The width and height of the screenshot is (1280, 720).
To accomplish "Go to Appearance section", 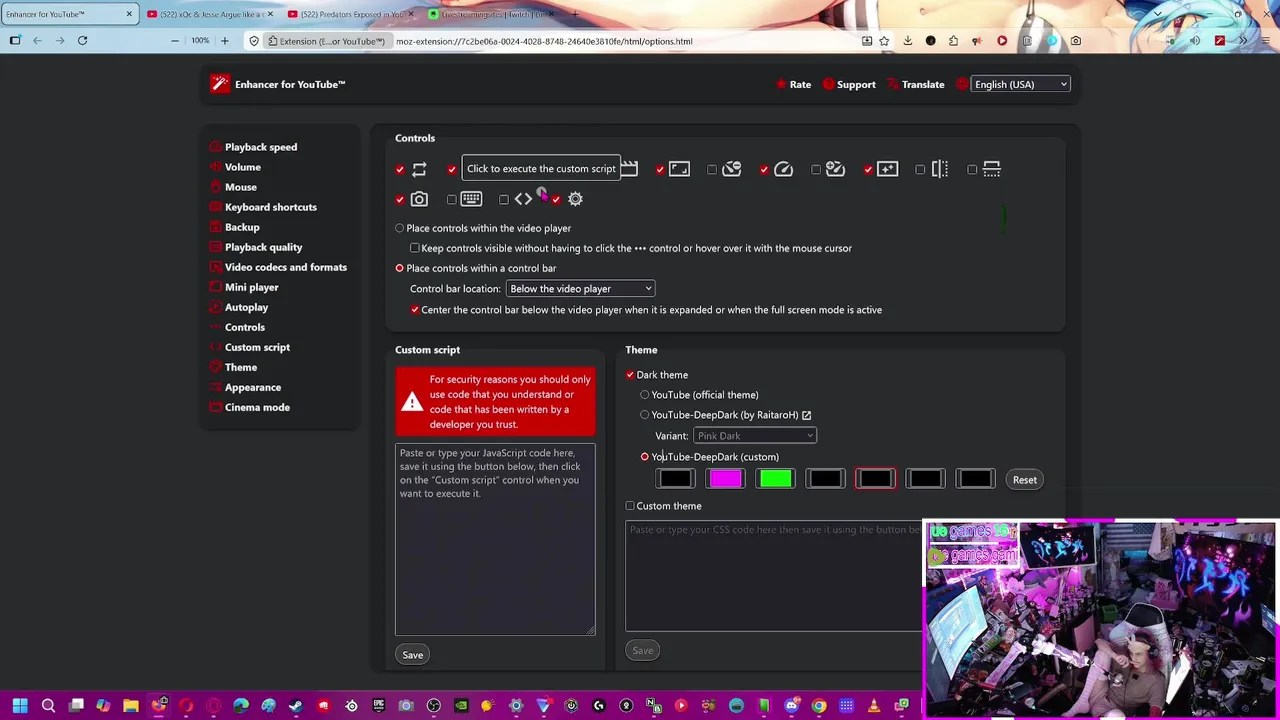I will [253, 387].
